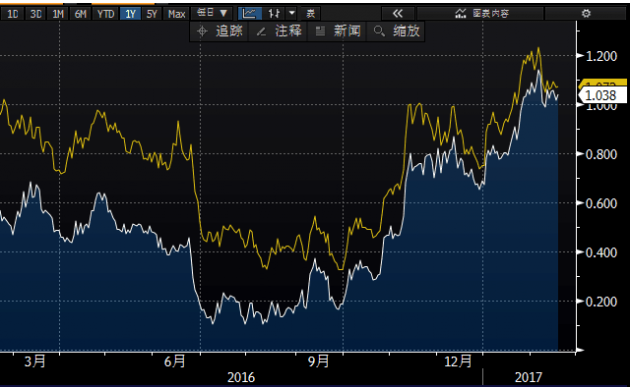Open the 表 table view
This screenshot has height=391, width=630.
311,14
